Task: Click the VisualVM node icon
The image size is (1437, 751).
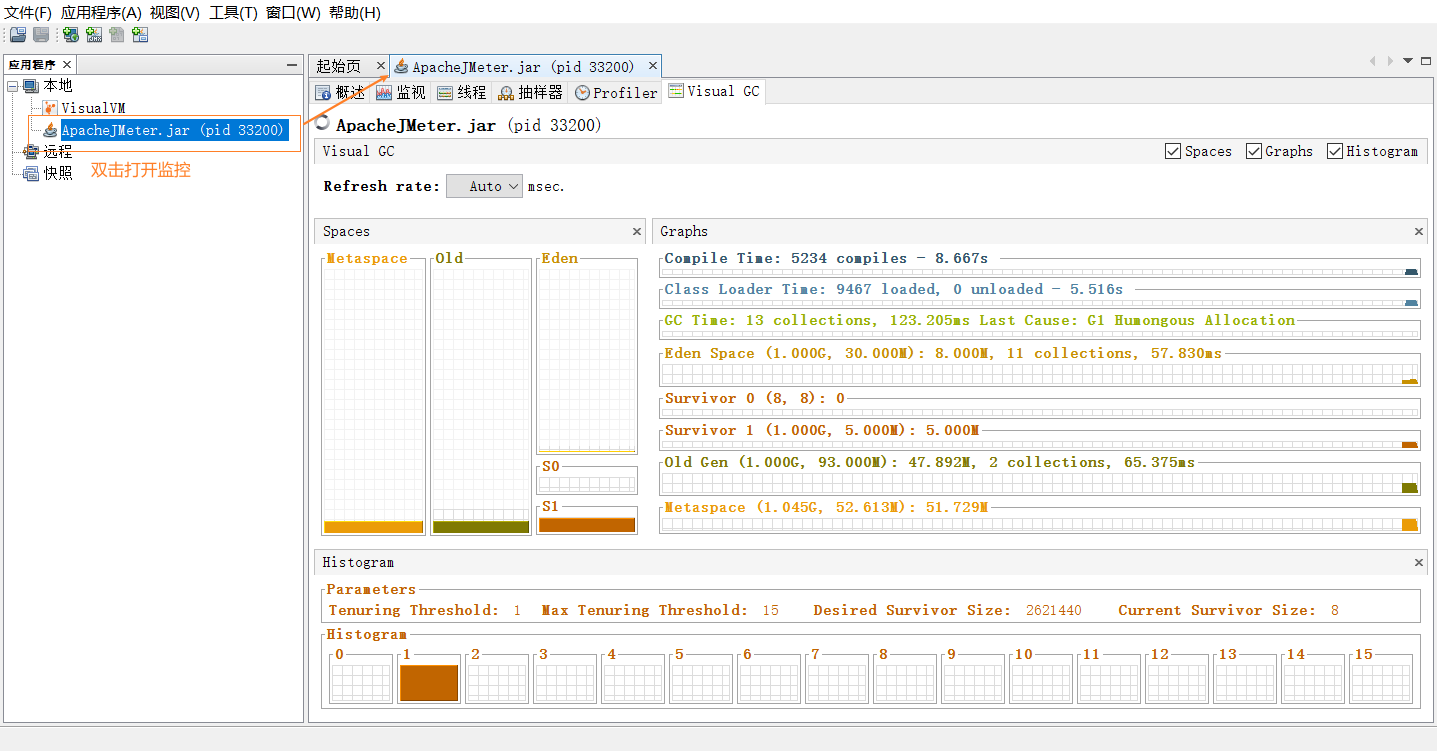Action: pyautogui.click(x=50, y=108)
